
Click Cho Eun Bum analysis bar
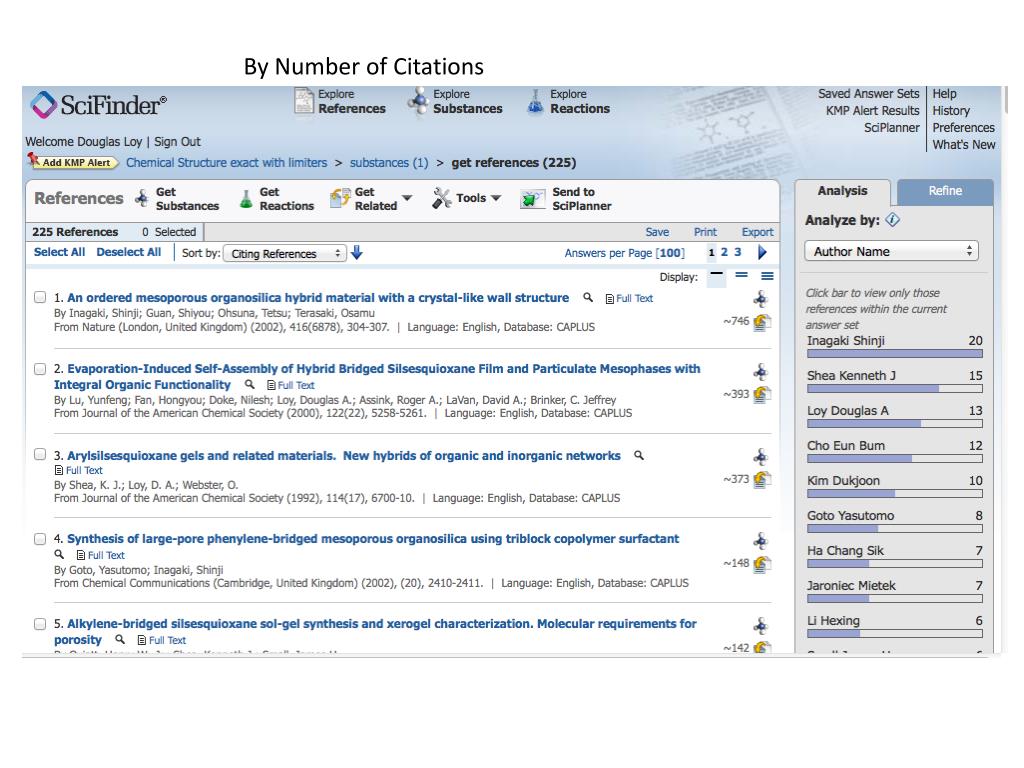[x=895, y=458]
